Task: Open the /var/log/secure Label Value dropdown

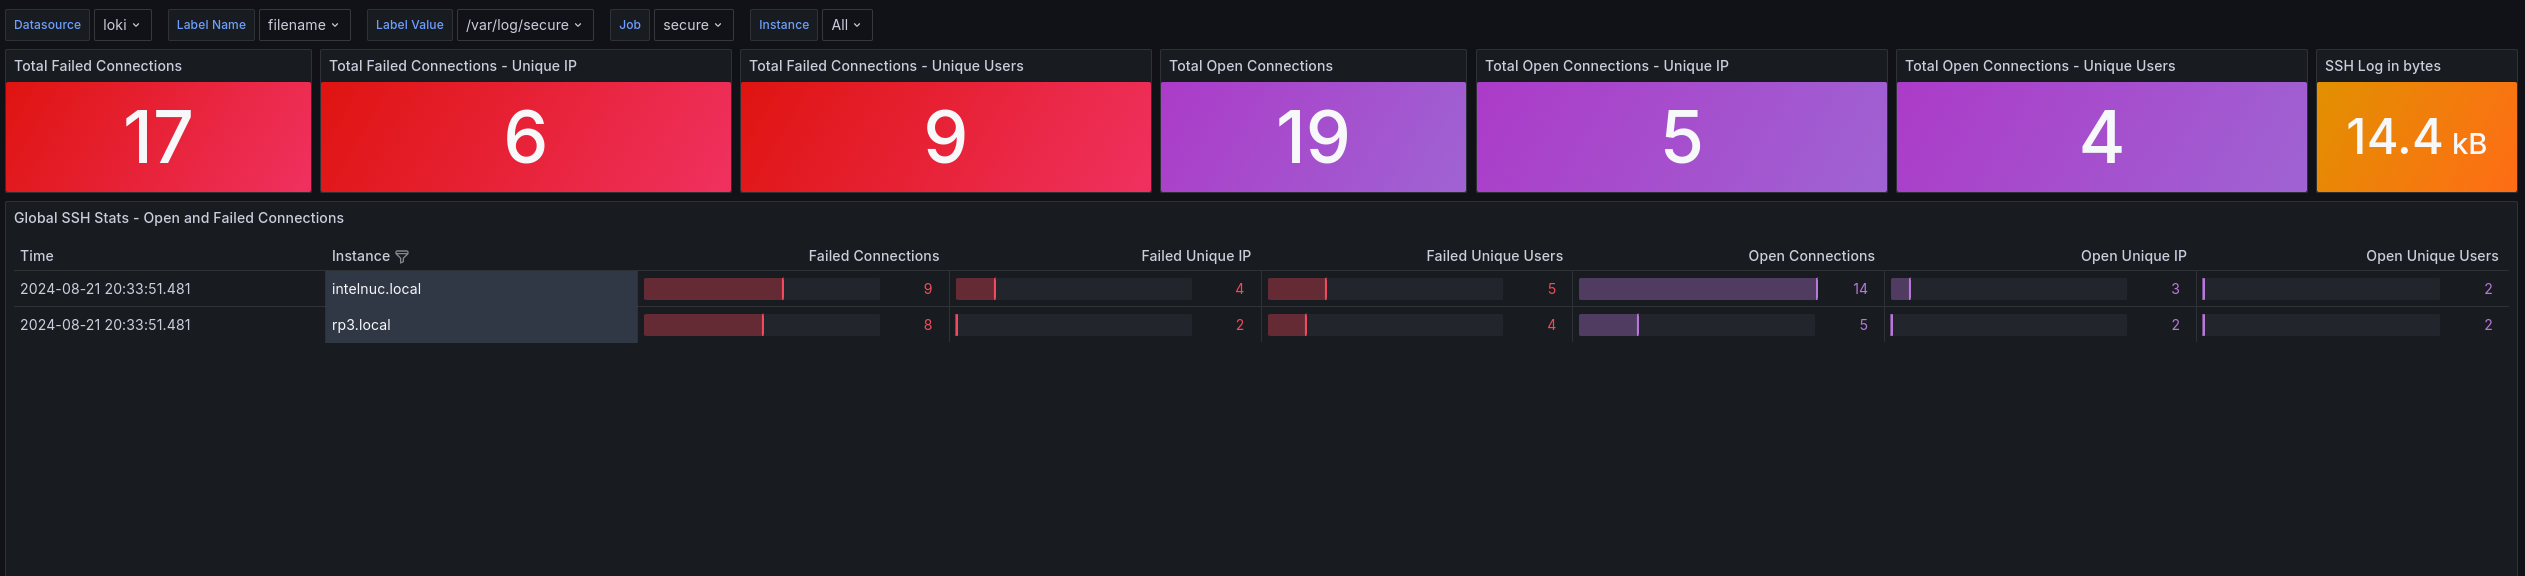Action: pos(524,25)
